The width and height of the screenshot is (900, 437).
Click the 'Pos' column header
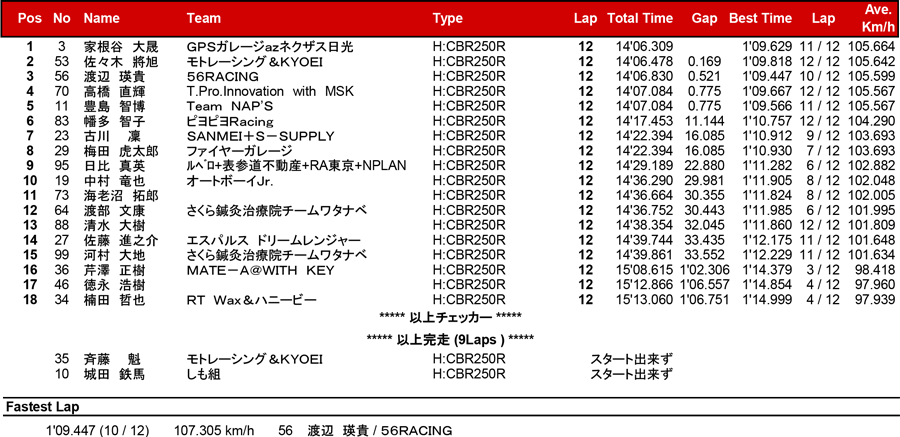click(30, 18)
